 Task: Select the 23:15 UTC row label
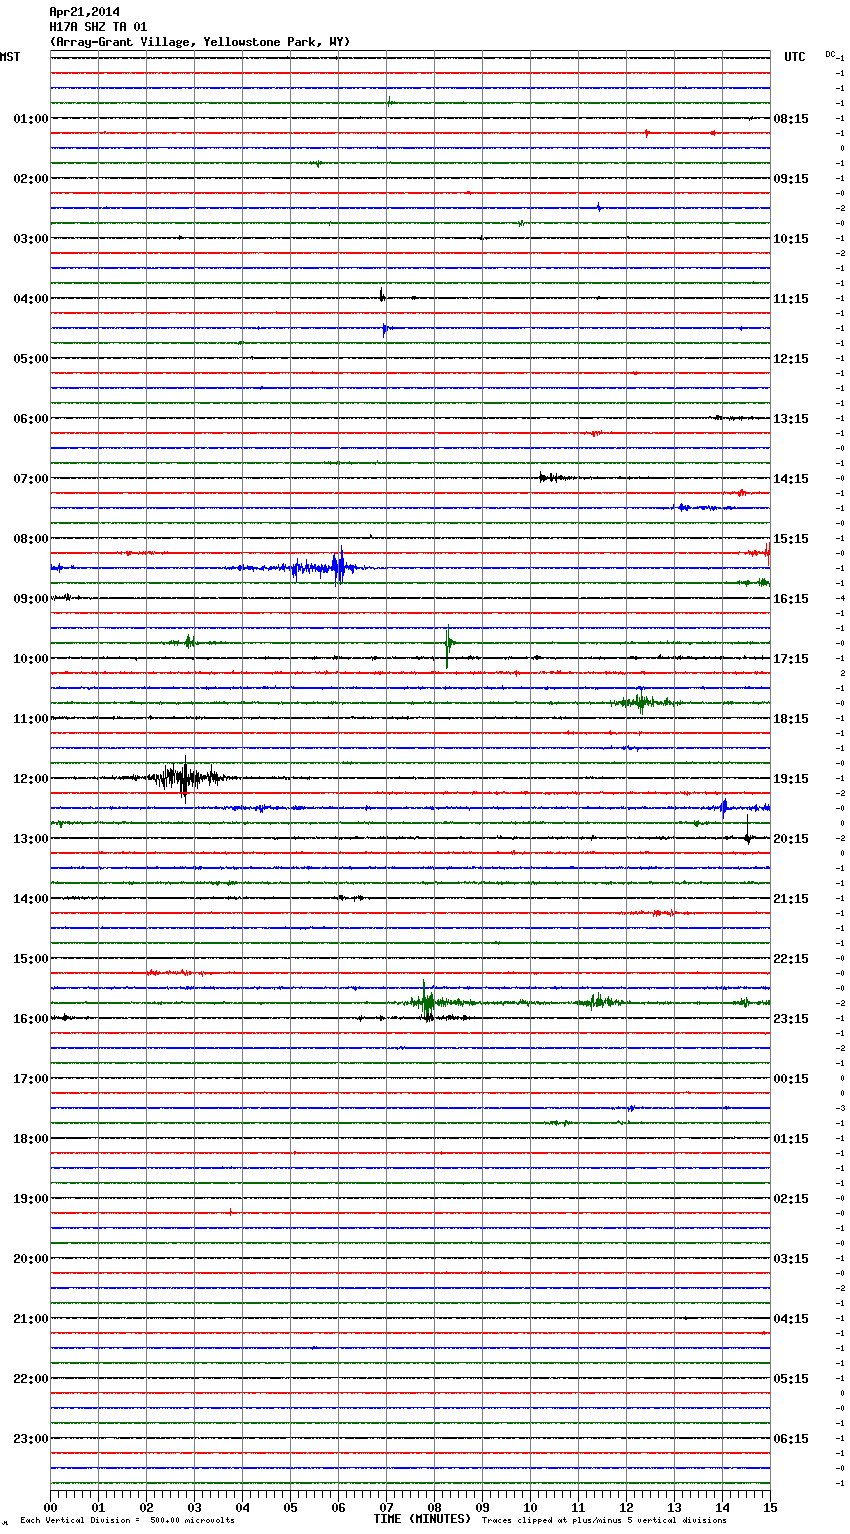pyautogui.click(x=791, y=1019)
